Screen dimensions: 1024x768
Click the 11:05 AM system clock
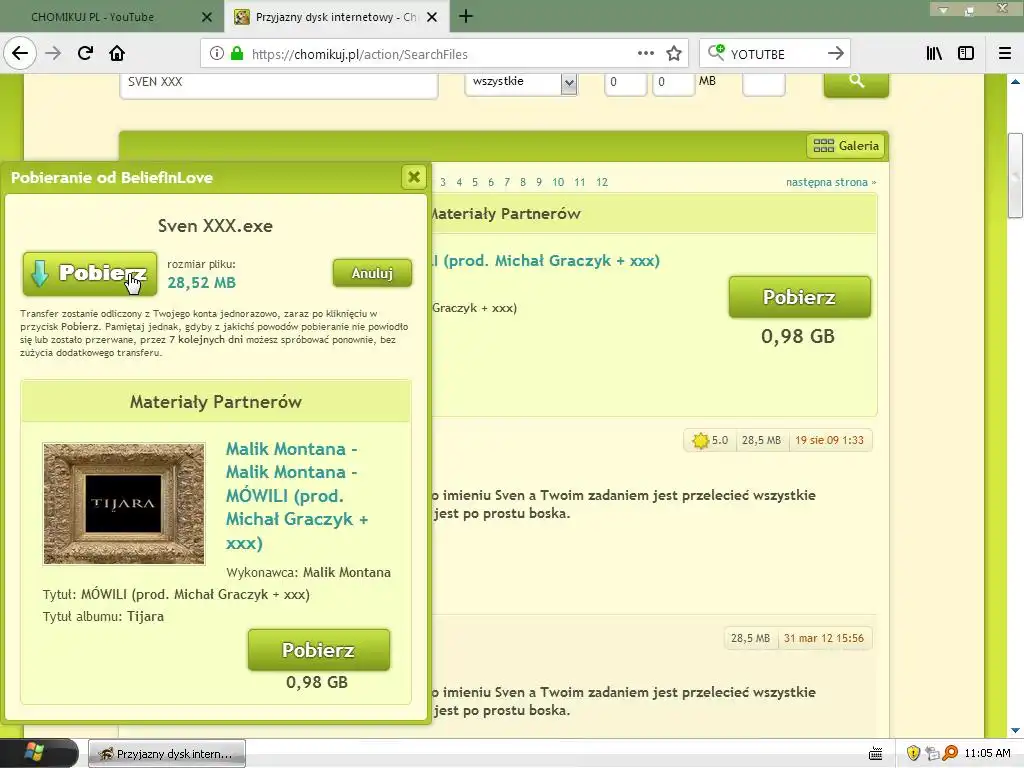click(x=987, y=753)
